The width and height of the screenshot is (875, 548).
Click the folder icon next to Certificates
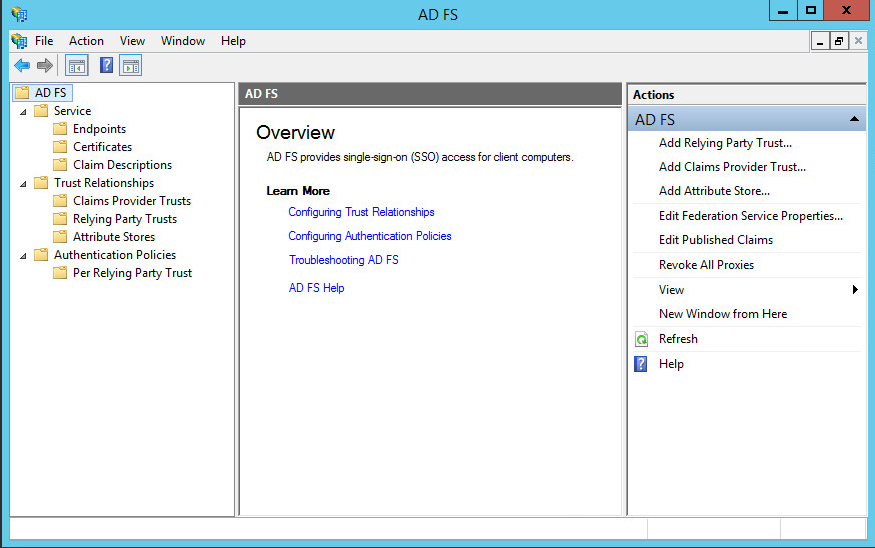click(60, 147)
